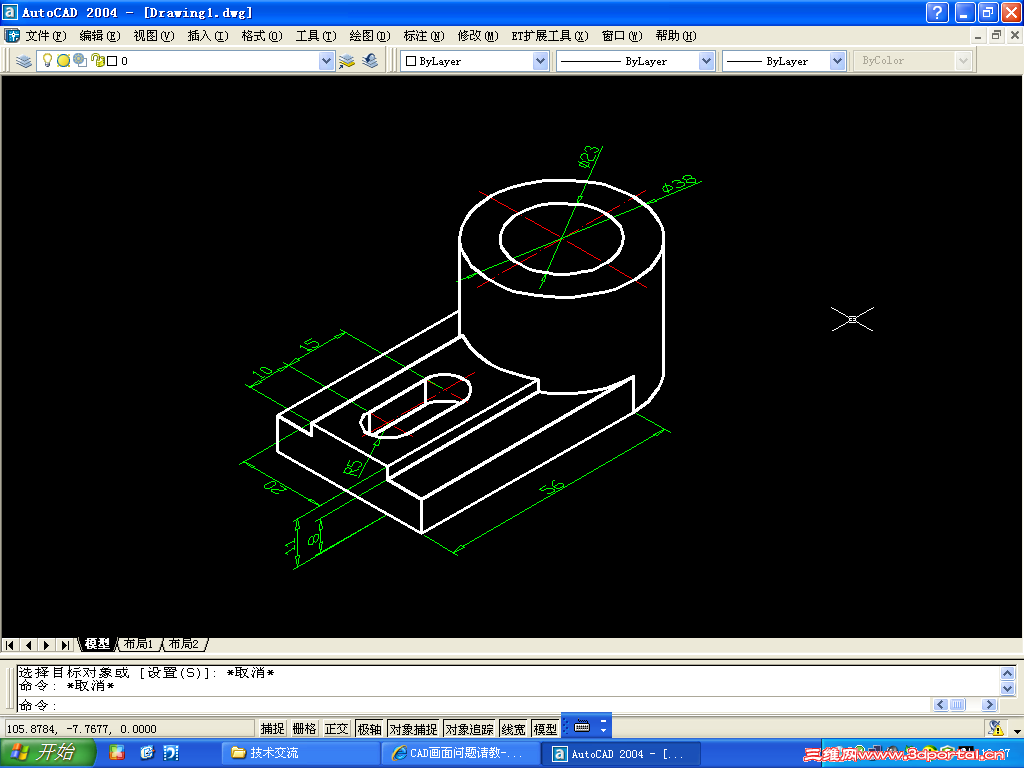Image resolution: width=1024 pixels, height=768 pixels.
Task: Click Make Object's Layer Current icon
Action: coord(347,61)
